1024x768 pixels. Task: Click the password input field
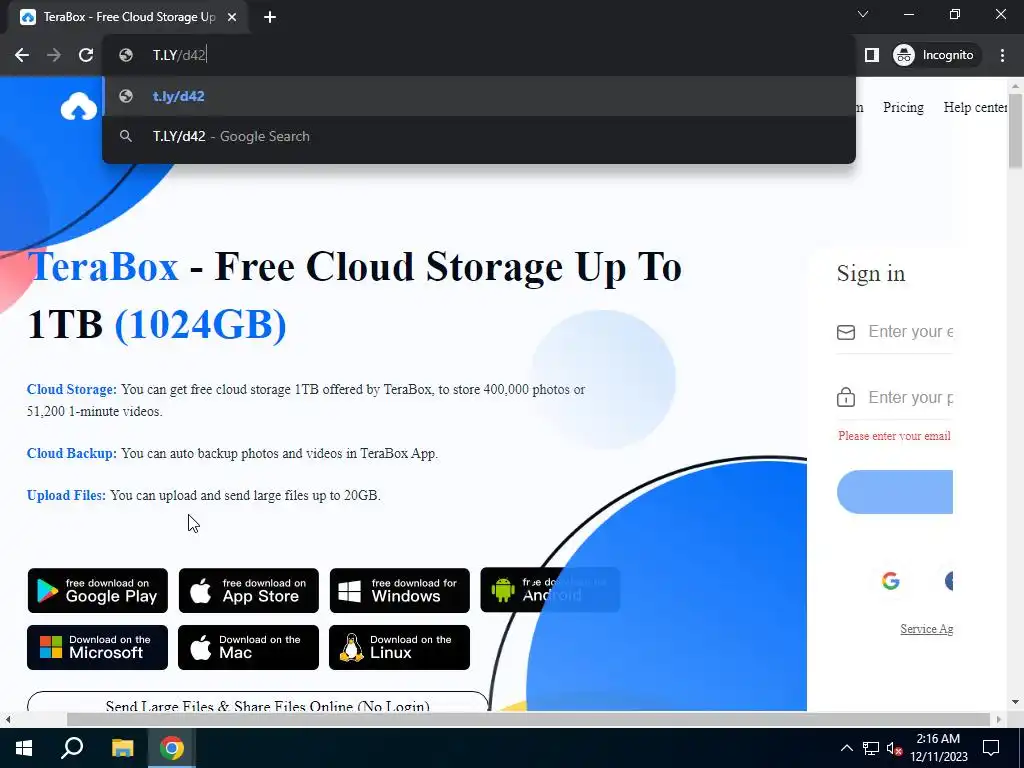click(x=895, y=398)
